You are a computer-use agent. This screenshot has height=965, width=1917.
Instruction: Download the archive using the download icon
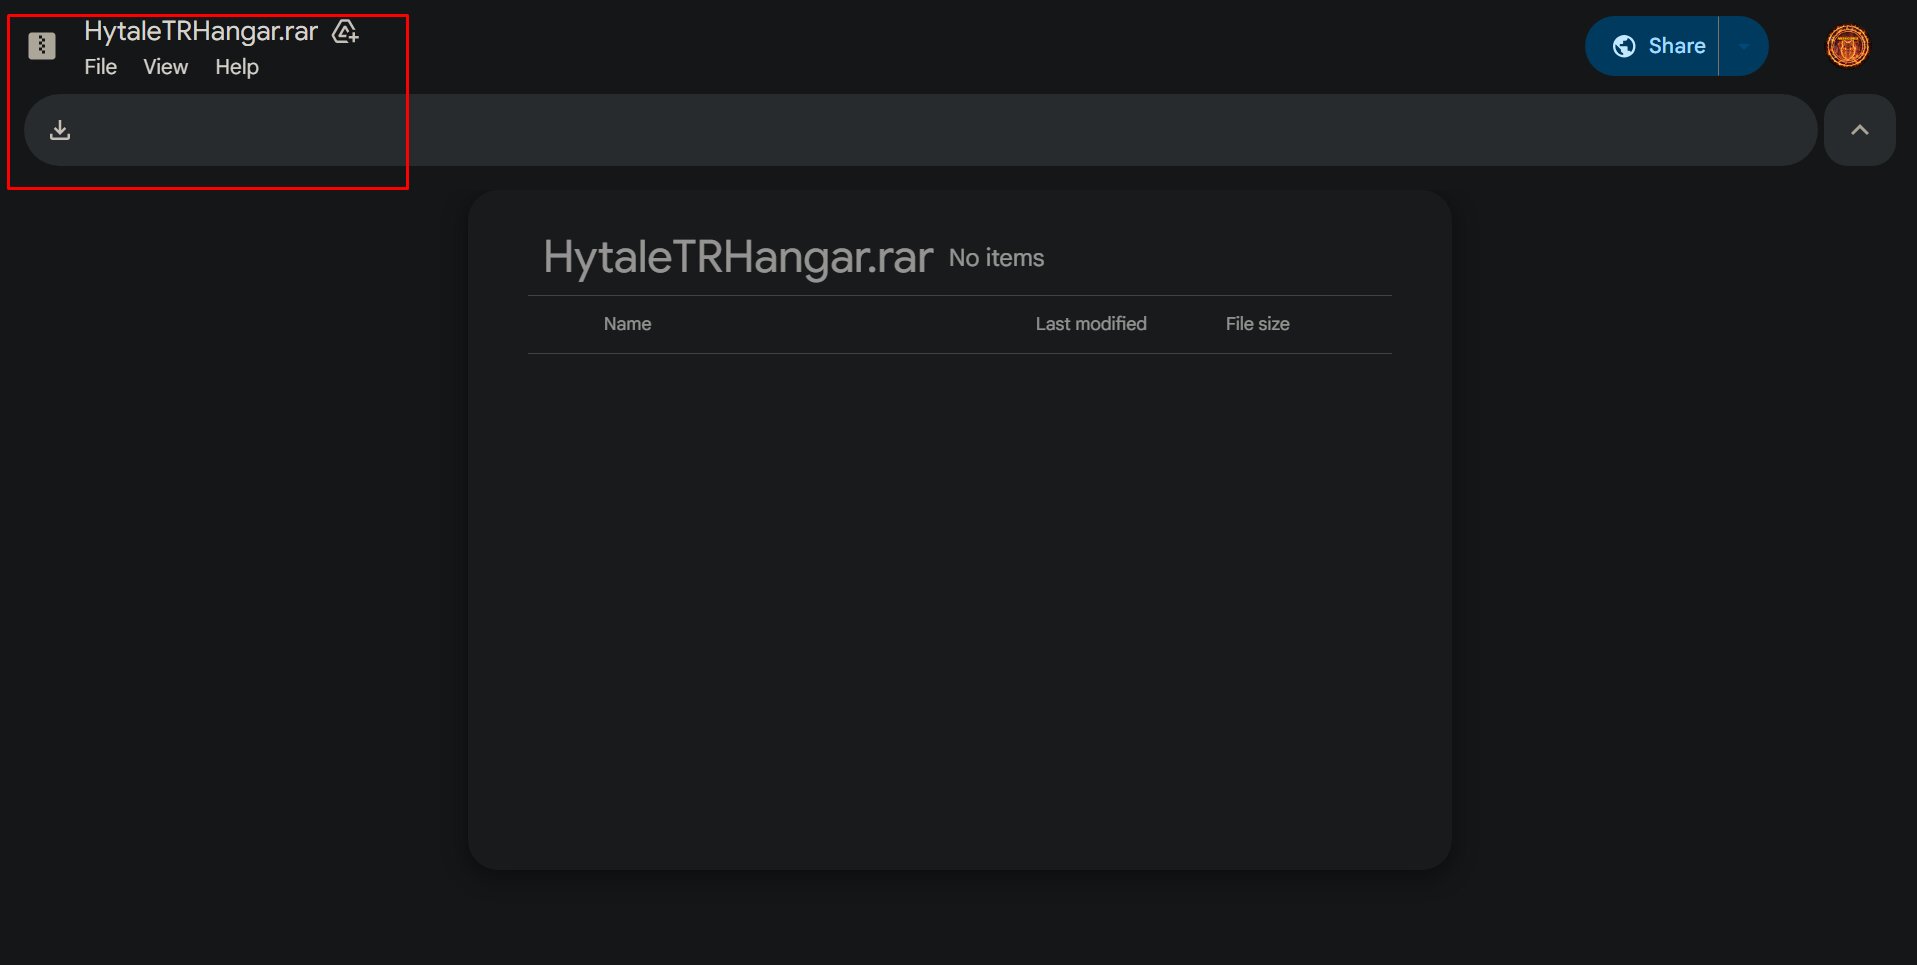59,129
